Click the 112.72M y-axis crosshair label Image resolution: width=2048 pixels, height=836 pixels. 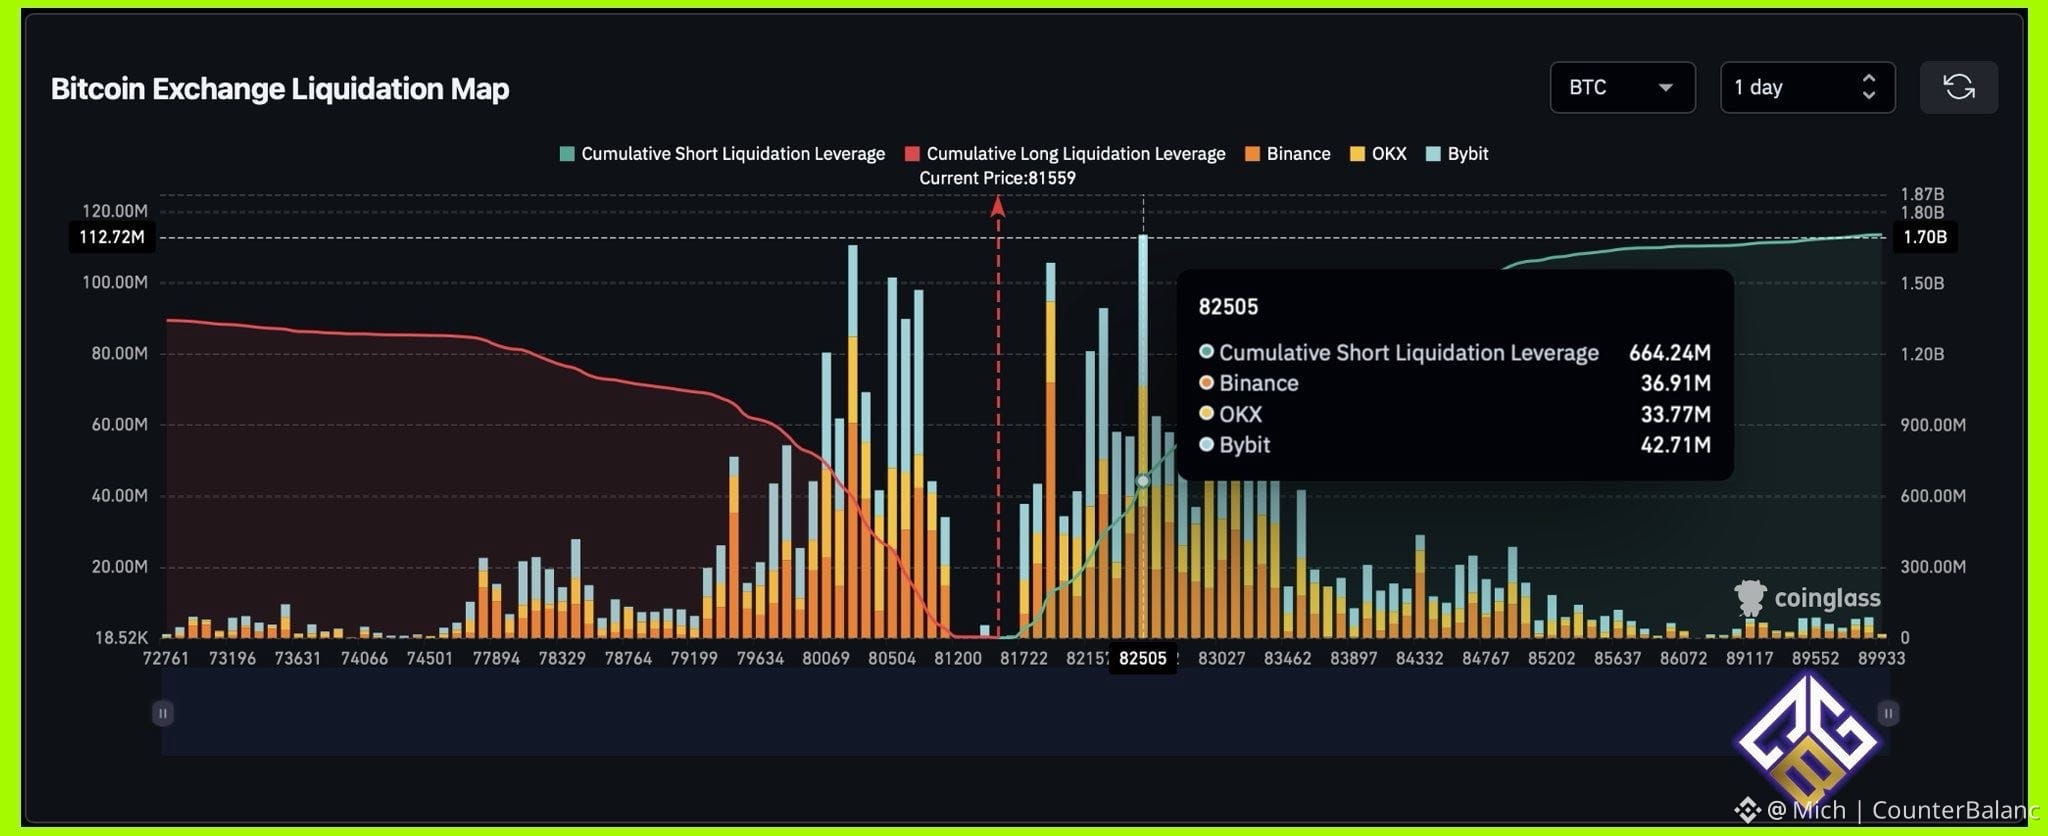point(111,237)
